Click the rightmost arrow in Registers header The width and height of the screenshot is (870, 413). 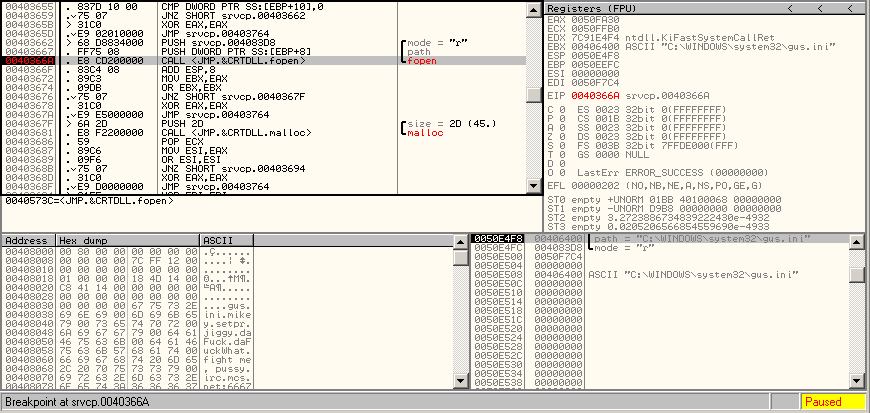848,8
